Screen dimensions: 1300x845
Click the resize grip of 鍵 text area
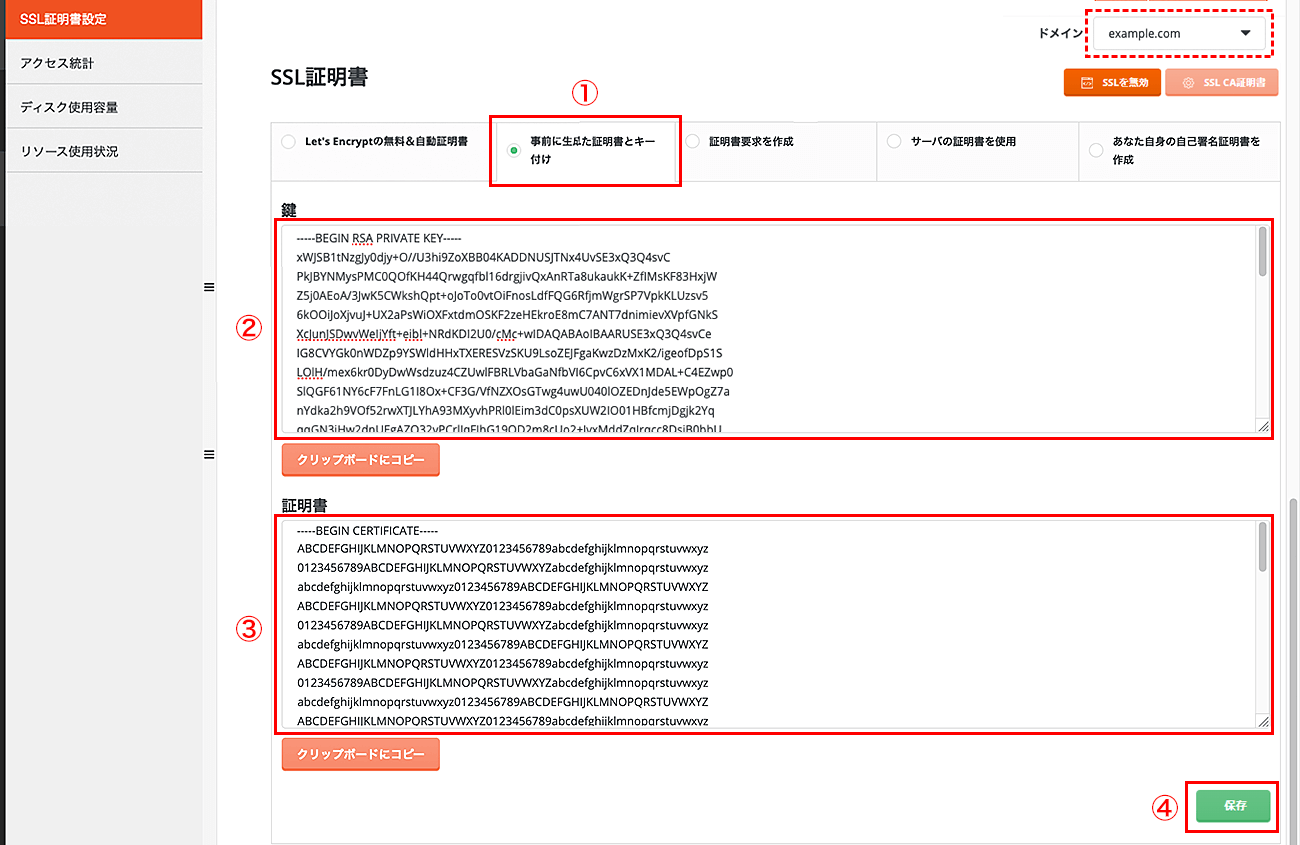1263,426
